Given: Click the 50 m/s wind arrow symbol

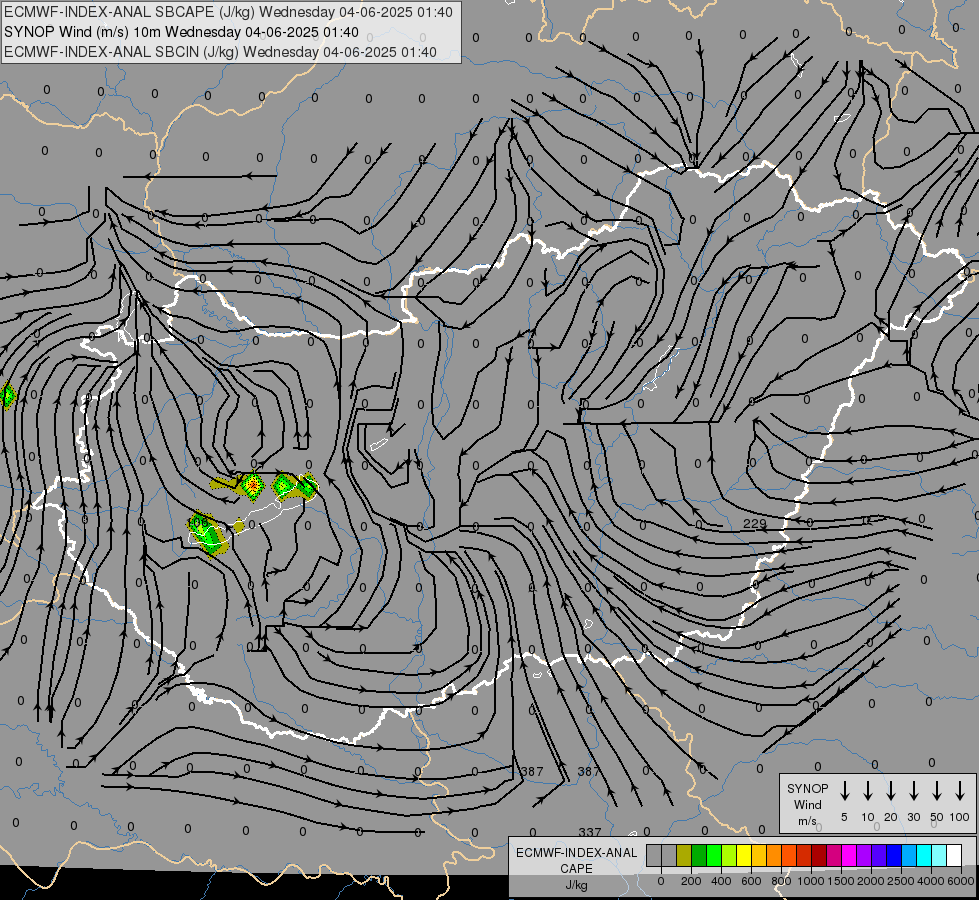Looking at the screenshot, I should (x=937, y=791).
